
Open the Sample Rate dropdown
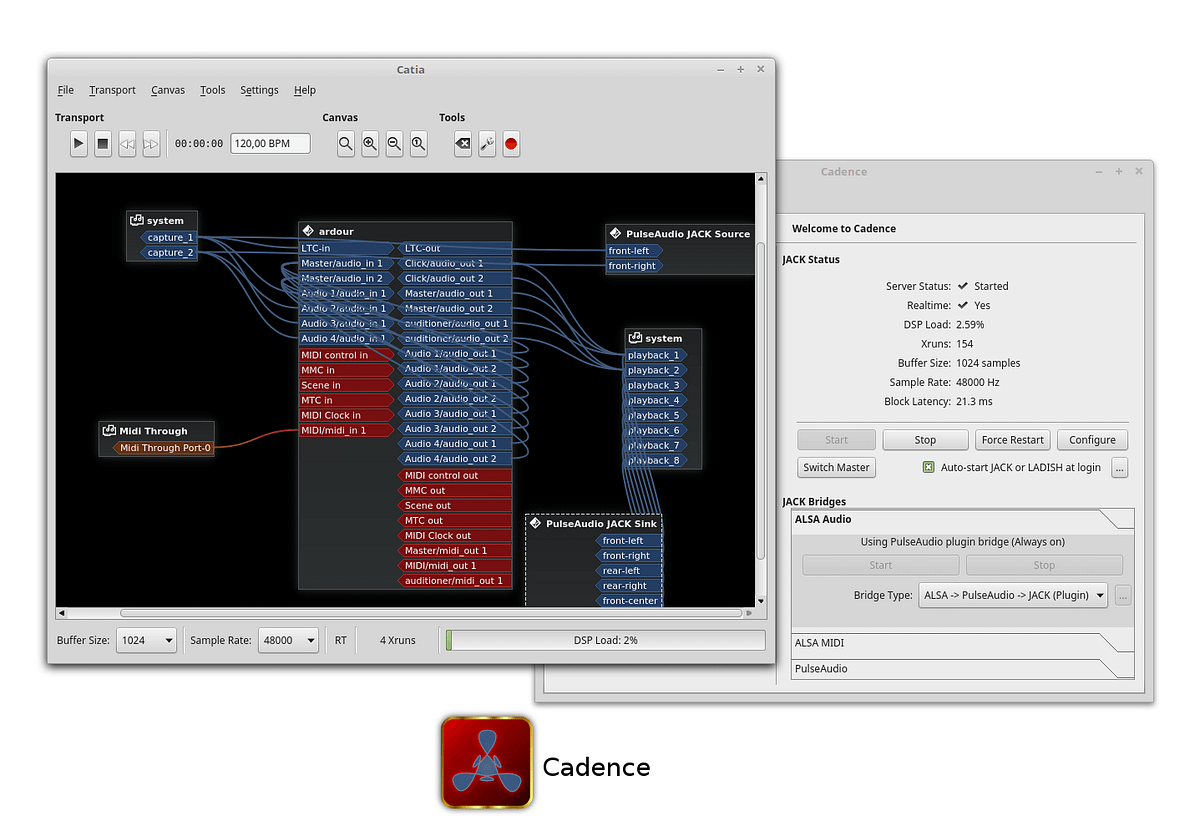[288, 640]
